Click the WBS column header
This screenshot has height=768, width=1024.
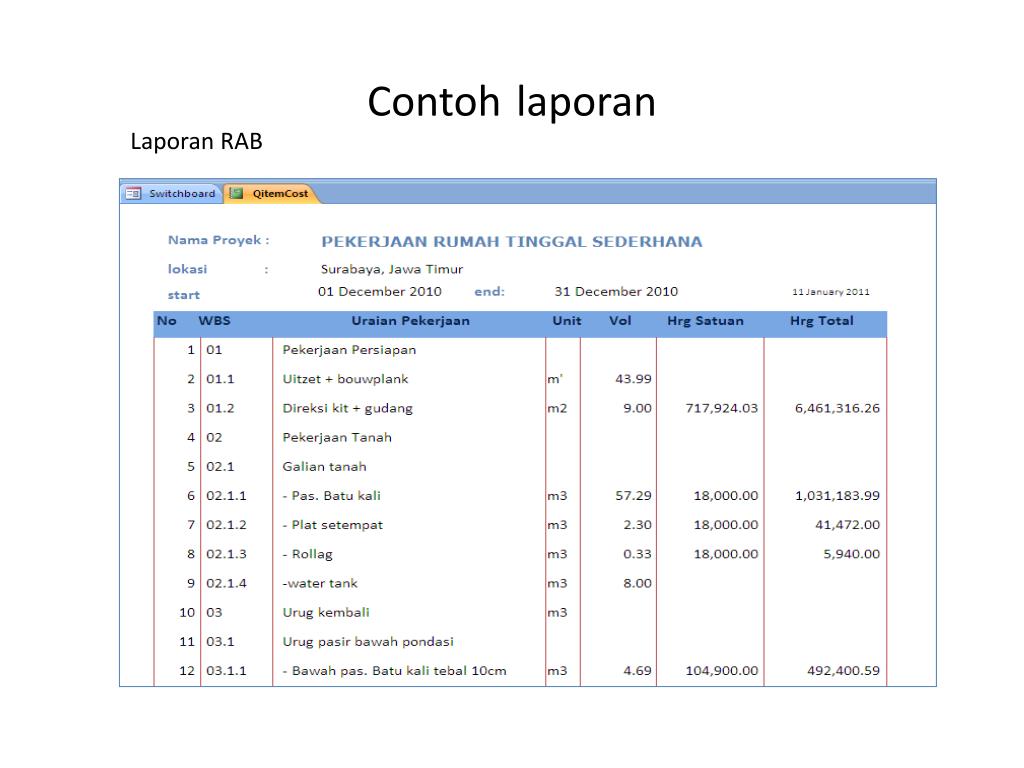(214, 321)
